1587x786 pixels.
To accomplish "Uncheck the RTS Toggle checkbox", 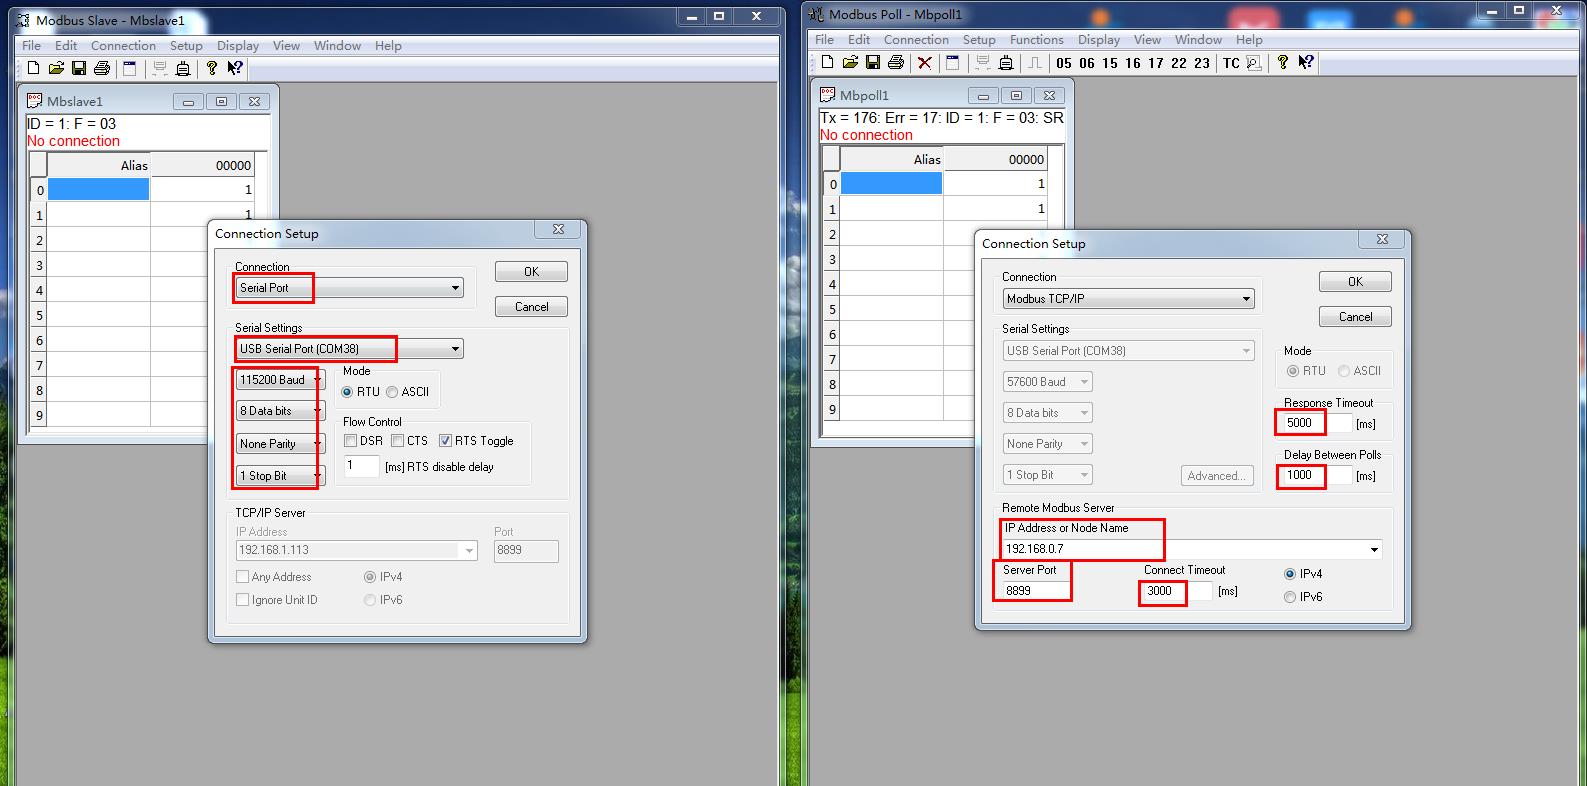I will (x=446, y=441).
